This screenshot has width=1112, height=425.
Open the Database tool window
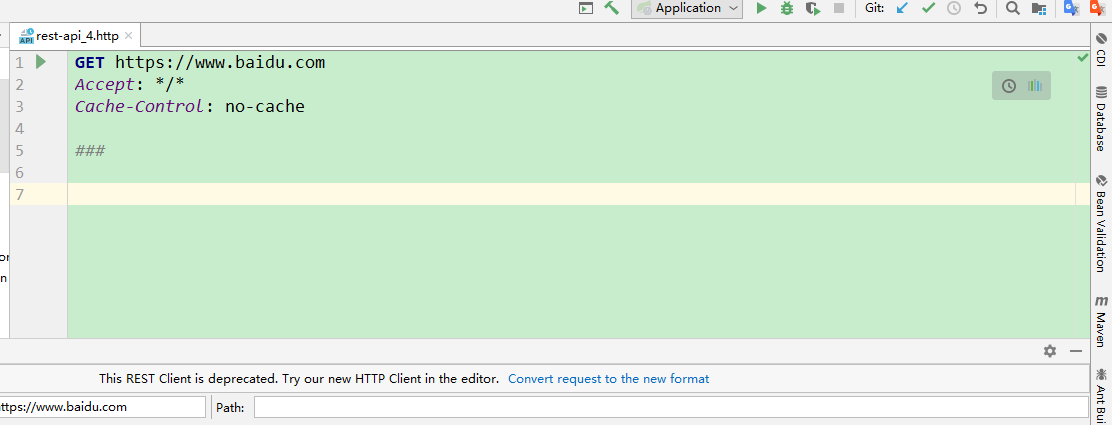pos(1101,118)
